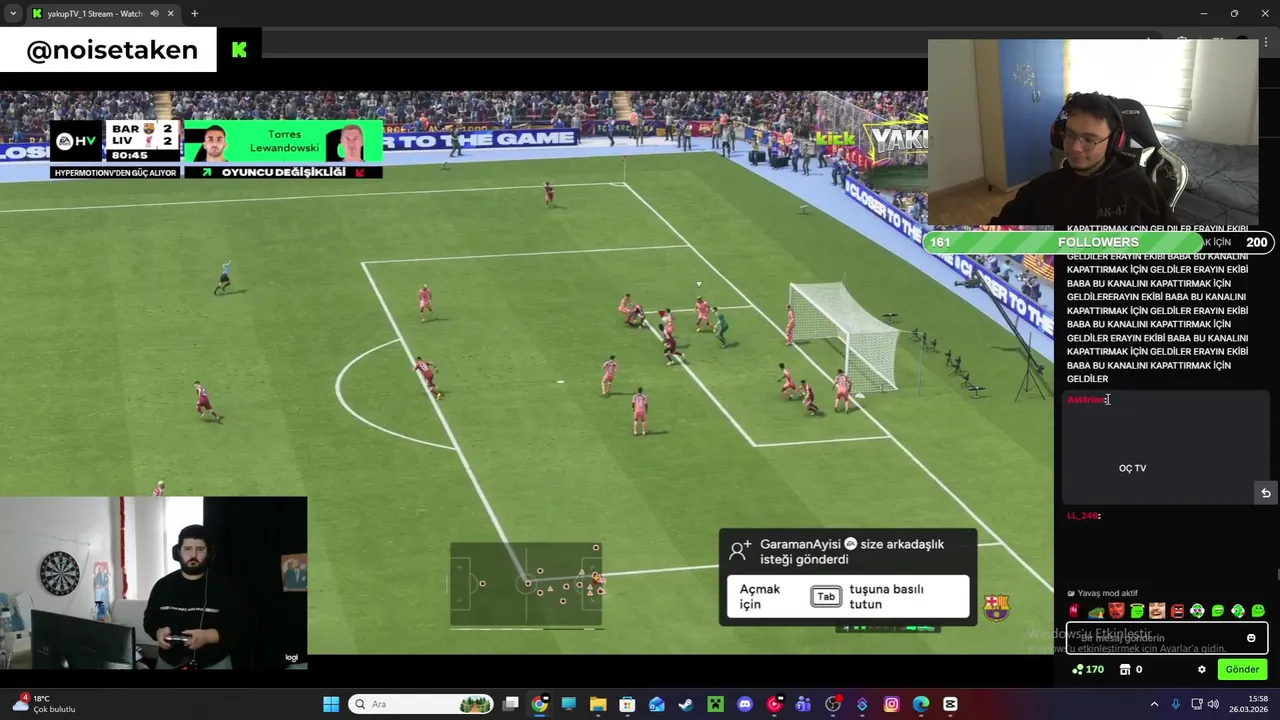
Task: Insert the green halo blob emote
Action: [x=1137, y=611]
